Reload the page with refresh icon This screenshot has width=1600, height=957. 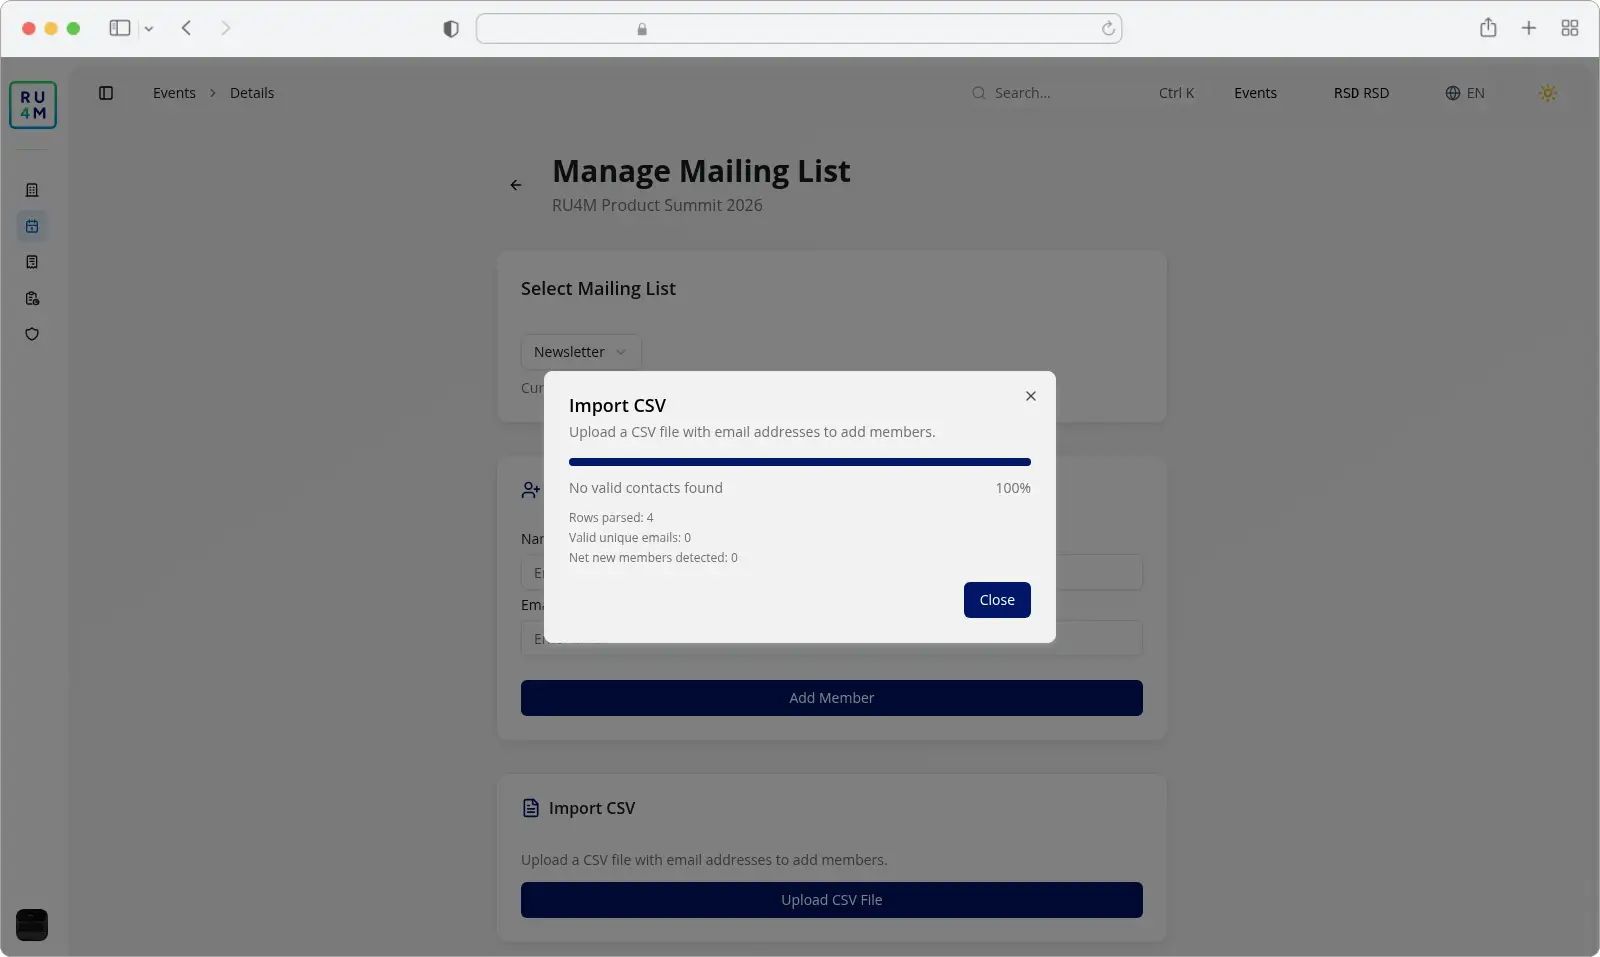click(x=1108, y=29)
